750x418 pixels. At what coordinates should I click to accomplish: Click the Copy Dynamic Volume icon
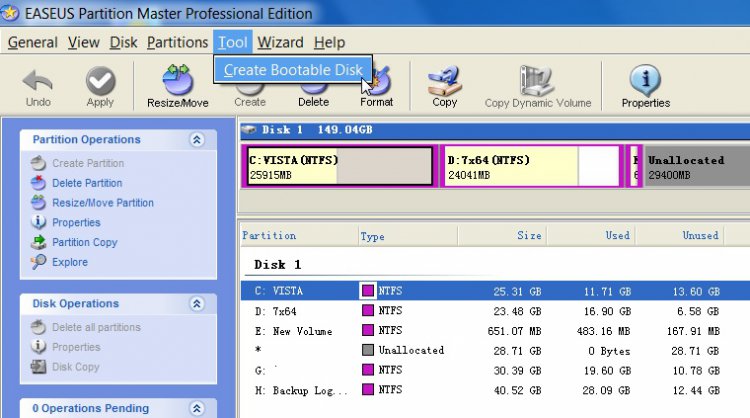537,80
